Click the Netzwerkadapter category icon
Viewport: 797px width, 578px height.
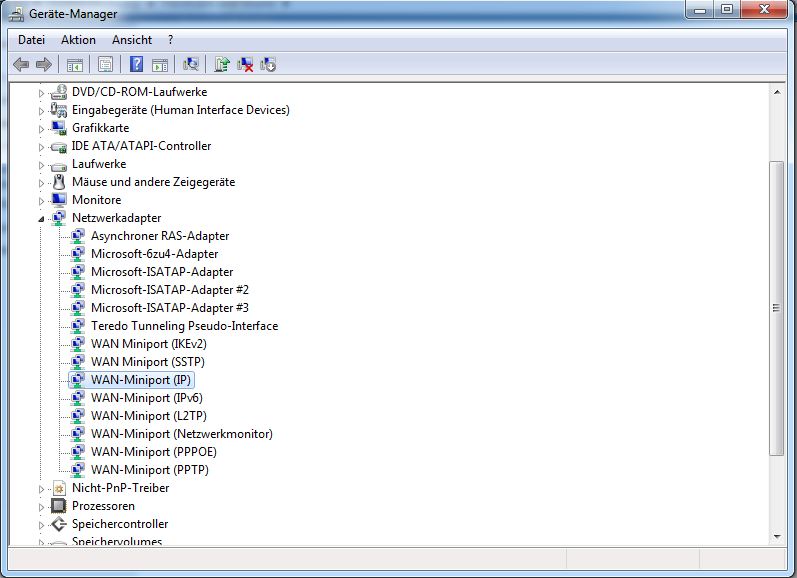click(x=59, y=218)
